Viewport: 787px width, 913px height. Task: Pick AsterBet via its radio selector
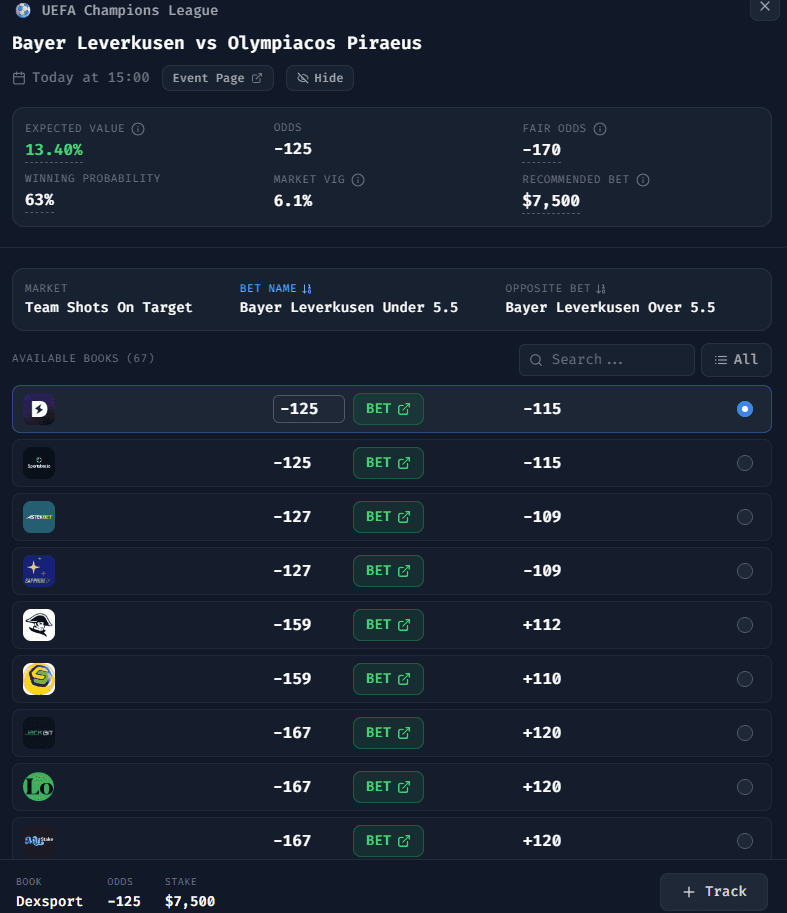[744, 517]
